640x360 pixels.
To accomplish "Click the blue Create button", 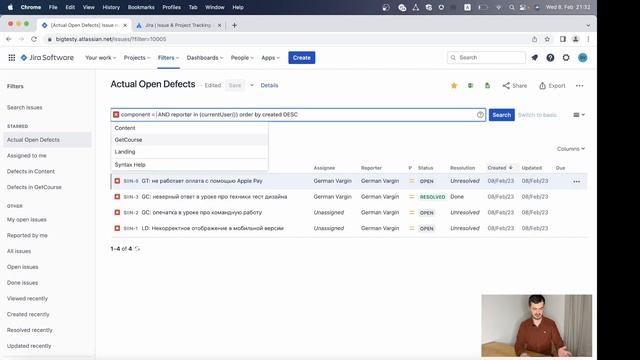I will 302,58.
